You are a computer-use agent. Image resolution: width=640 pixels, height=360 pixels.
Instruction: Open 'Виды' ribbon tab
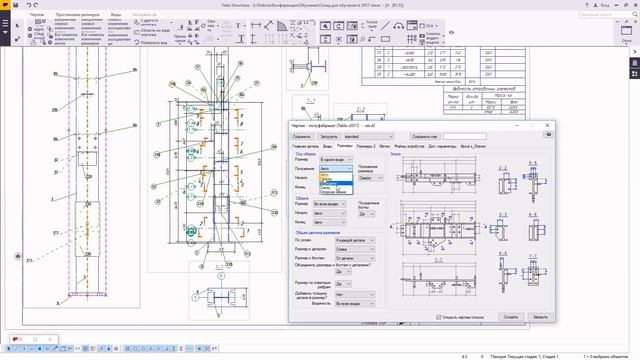pyautogui.click(x=116, y=15)
